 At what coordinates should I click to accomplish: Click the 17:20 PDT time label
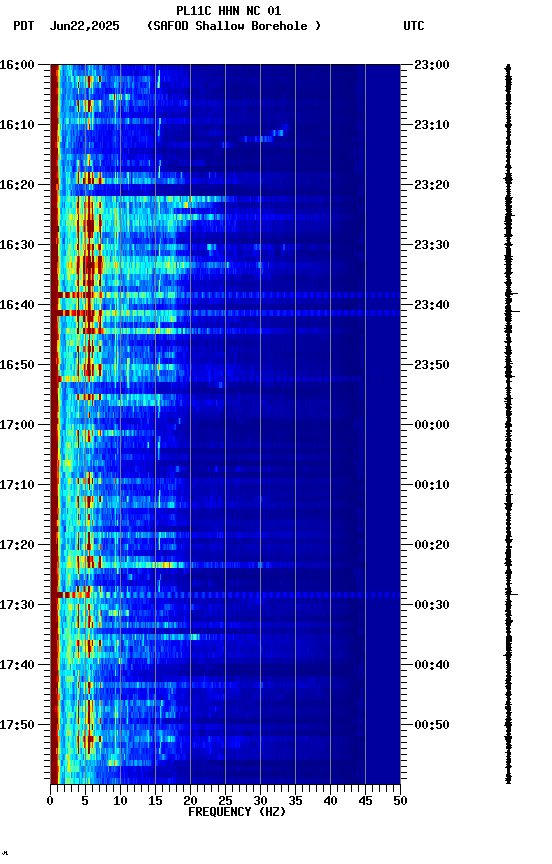pyautogui.click(x=17, y=546)
